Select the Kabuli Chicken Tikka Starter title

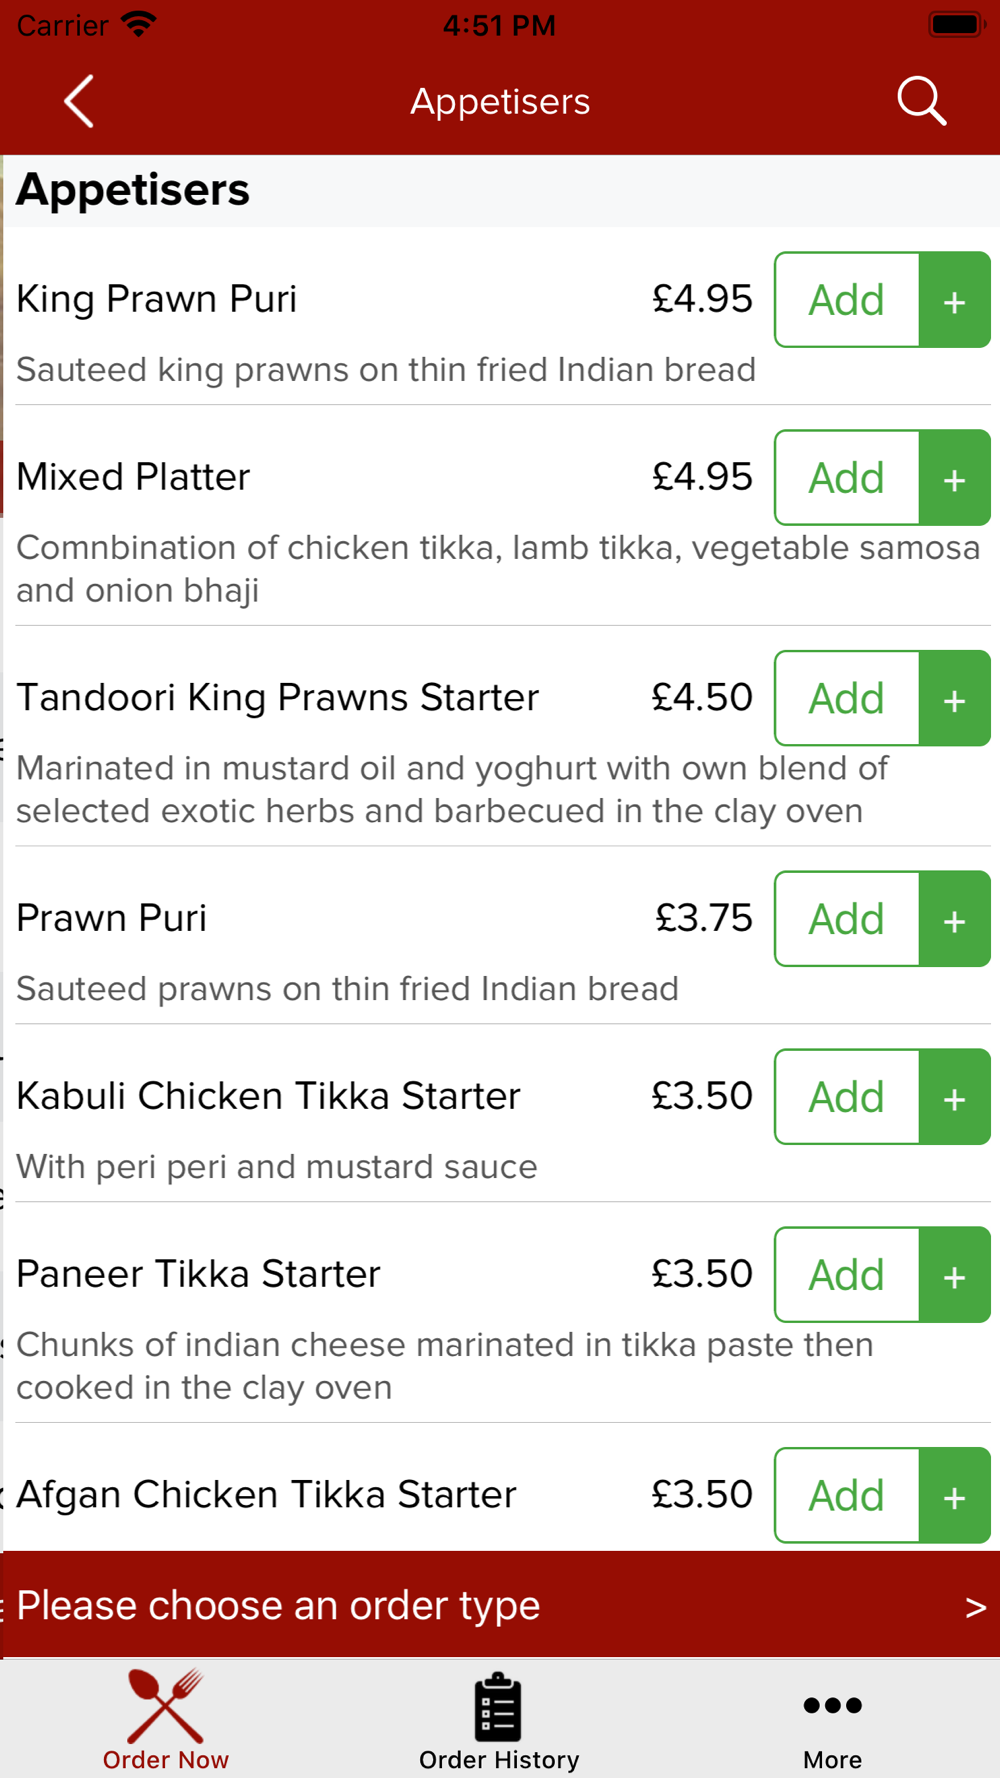pos(268,1096)
